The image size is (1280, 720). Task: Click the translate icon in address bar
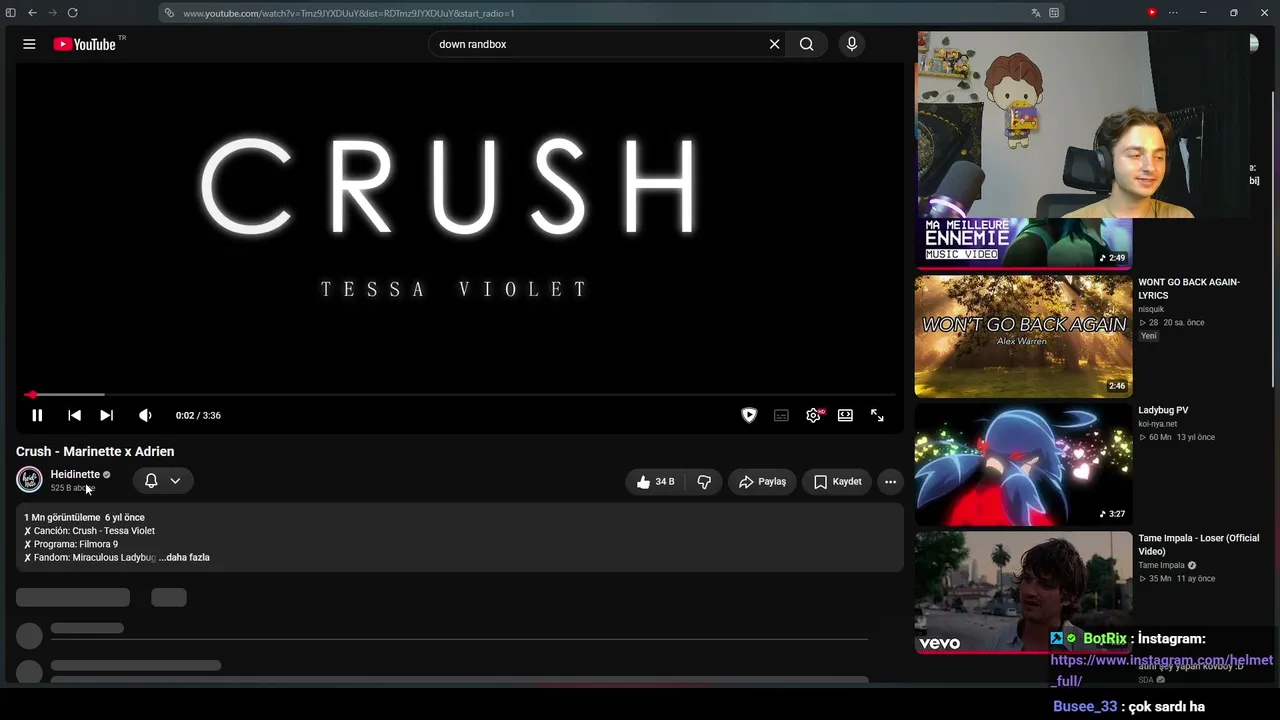(1035, 13)
